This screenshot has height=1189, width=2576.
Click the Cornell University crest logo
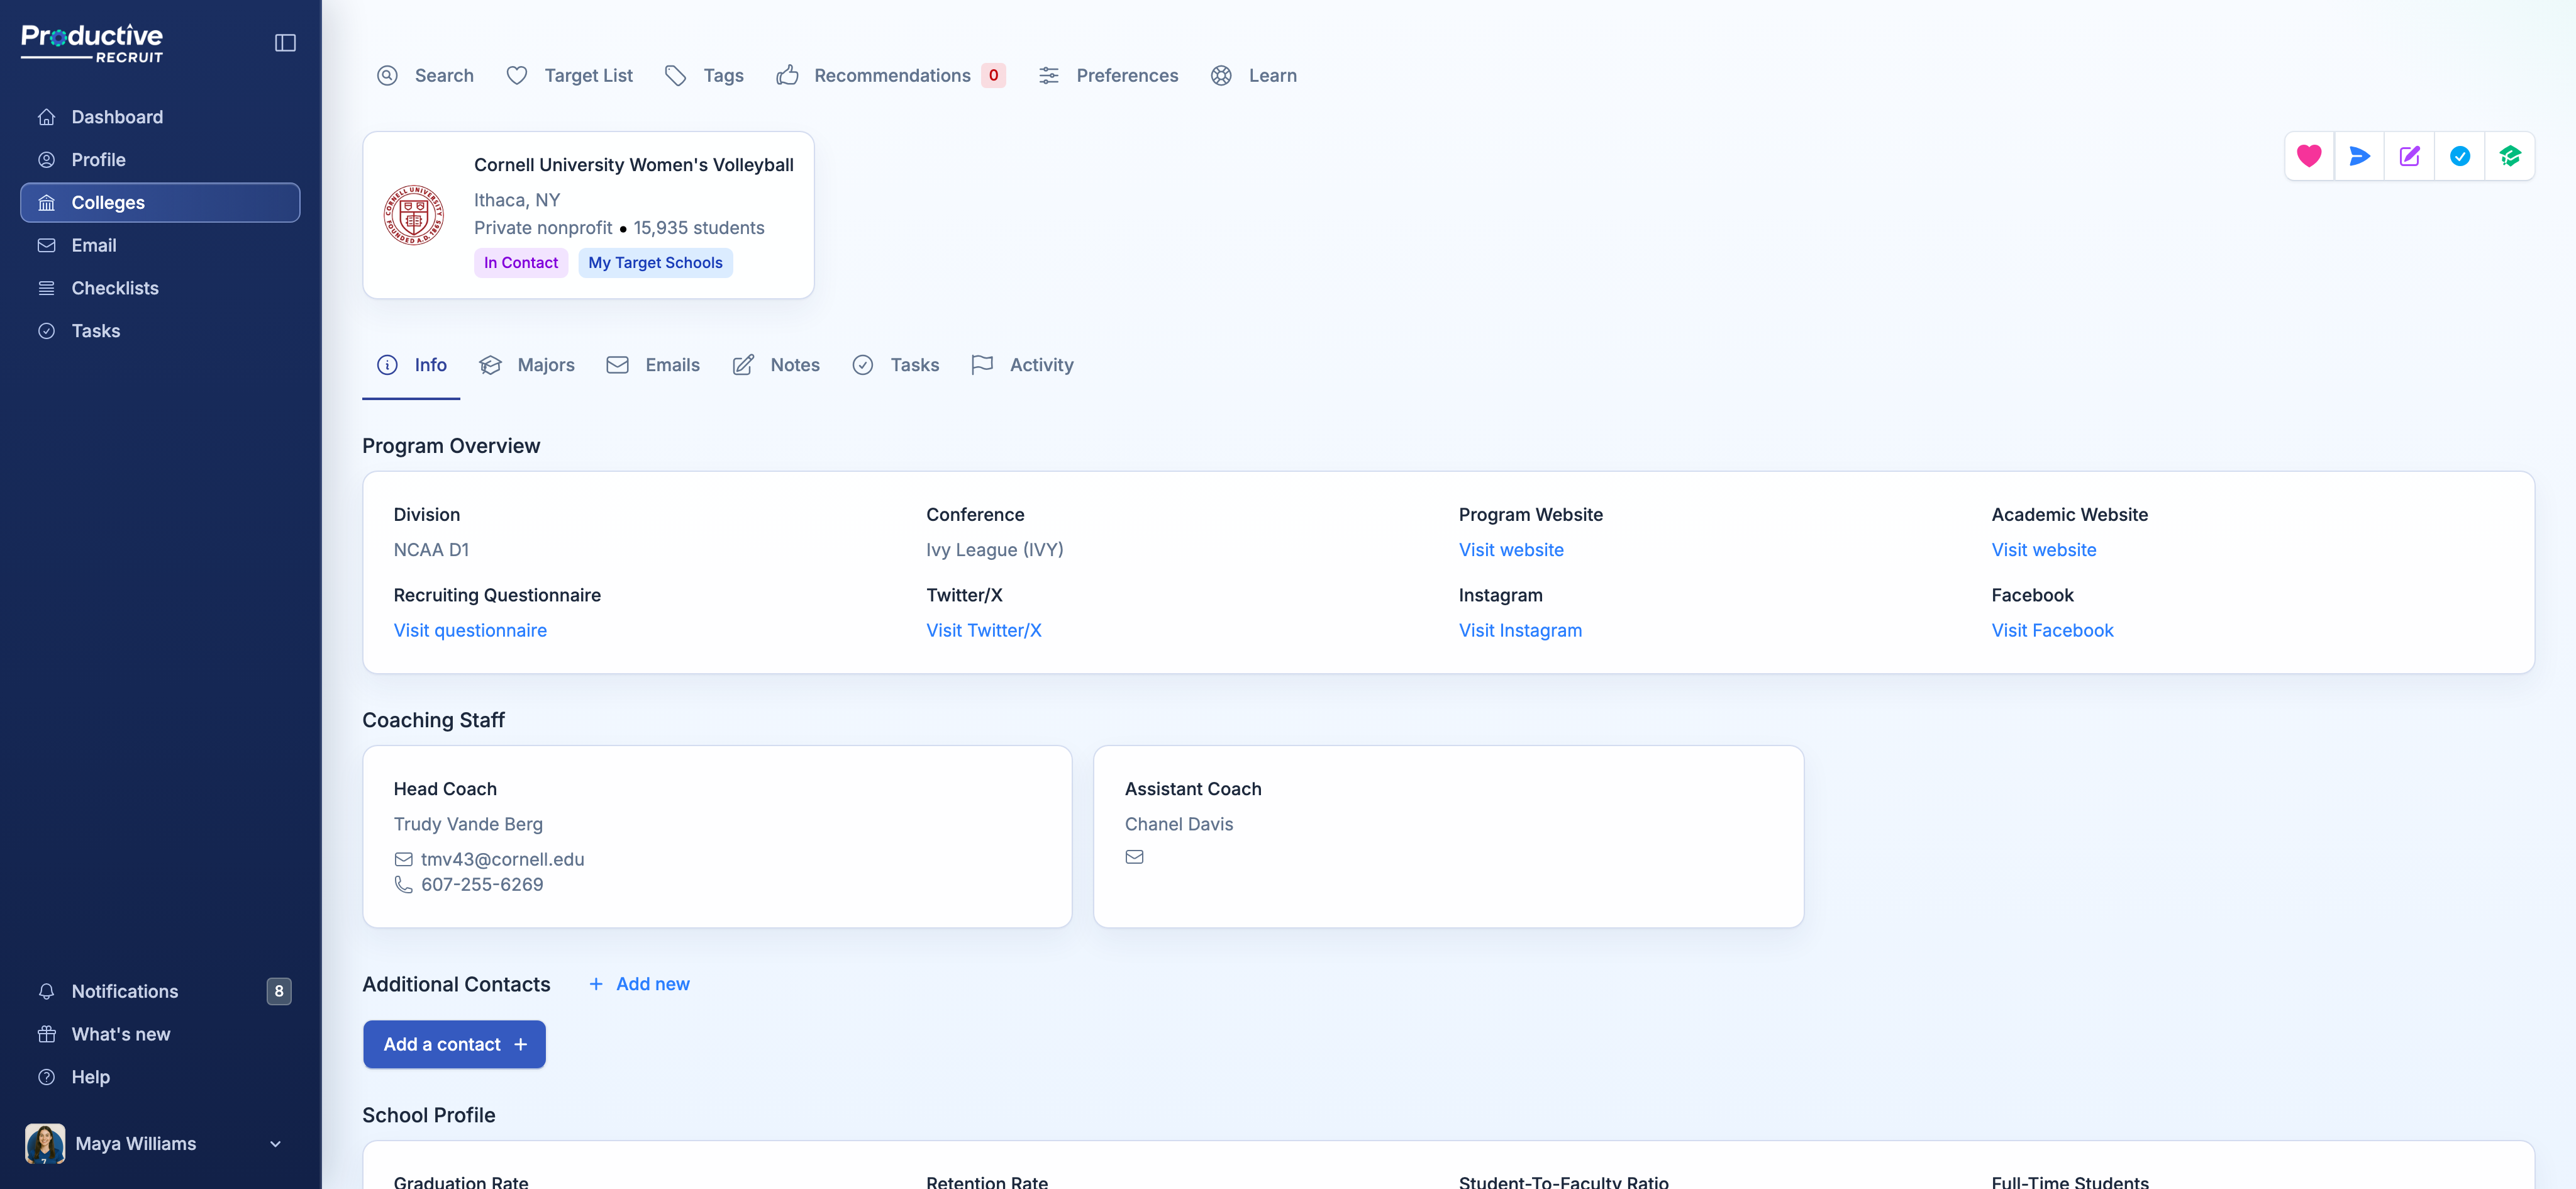point(414,215)
